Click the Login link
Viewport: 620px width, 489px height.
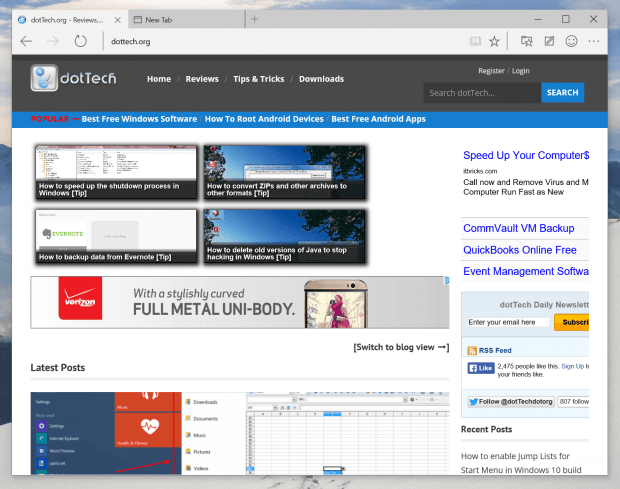[521, 71]
